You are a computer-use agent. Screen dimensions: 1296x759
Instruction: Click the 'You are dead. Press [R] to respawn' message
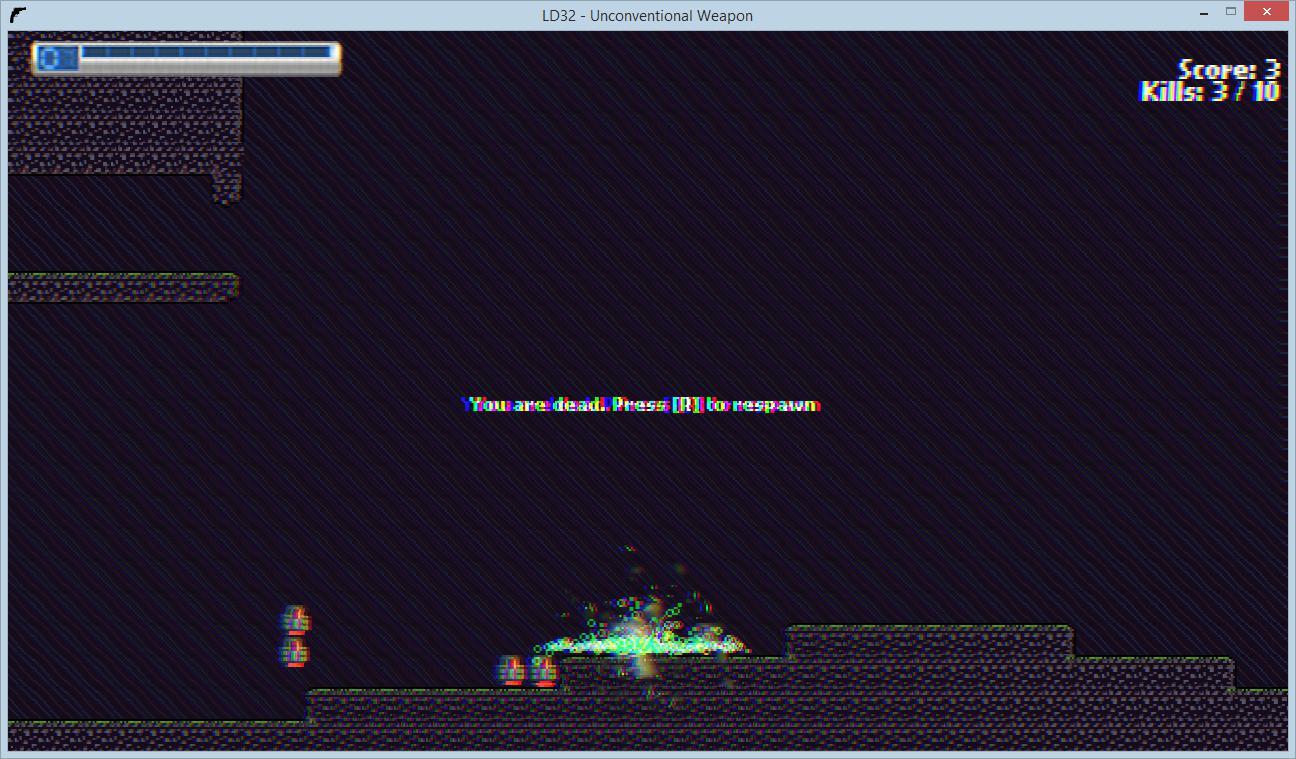click(642, 405)
